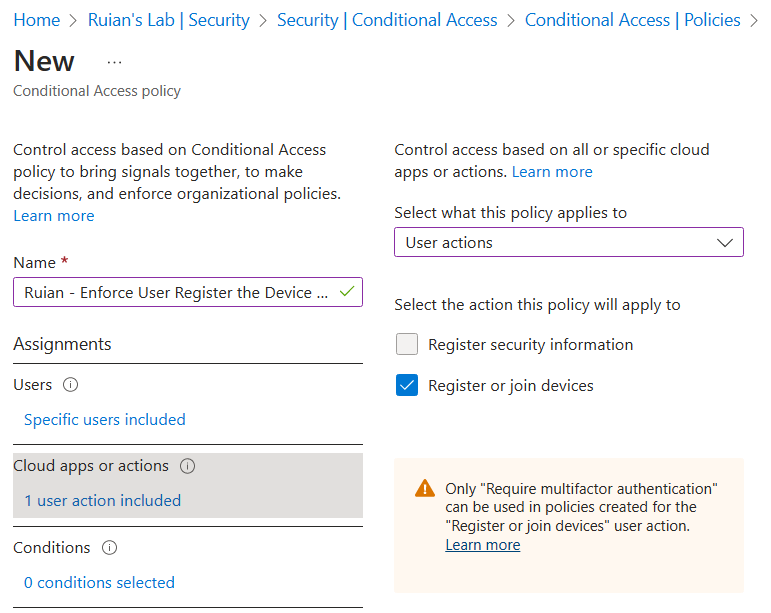Open the Users info icon
This screenshot has width=771, height=613.
(x=70, y=384)
